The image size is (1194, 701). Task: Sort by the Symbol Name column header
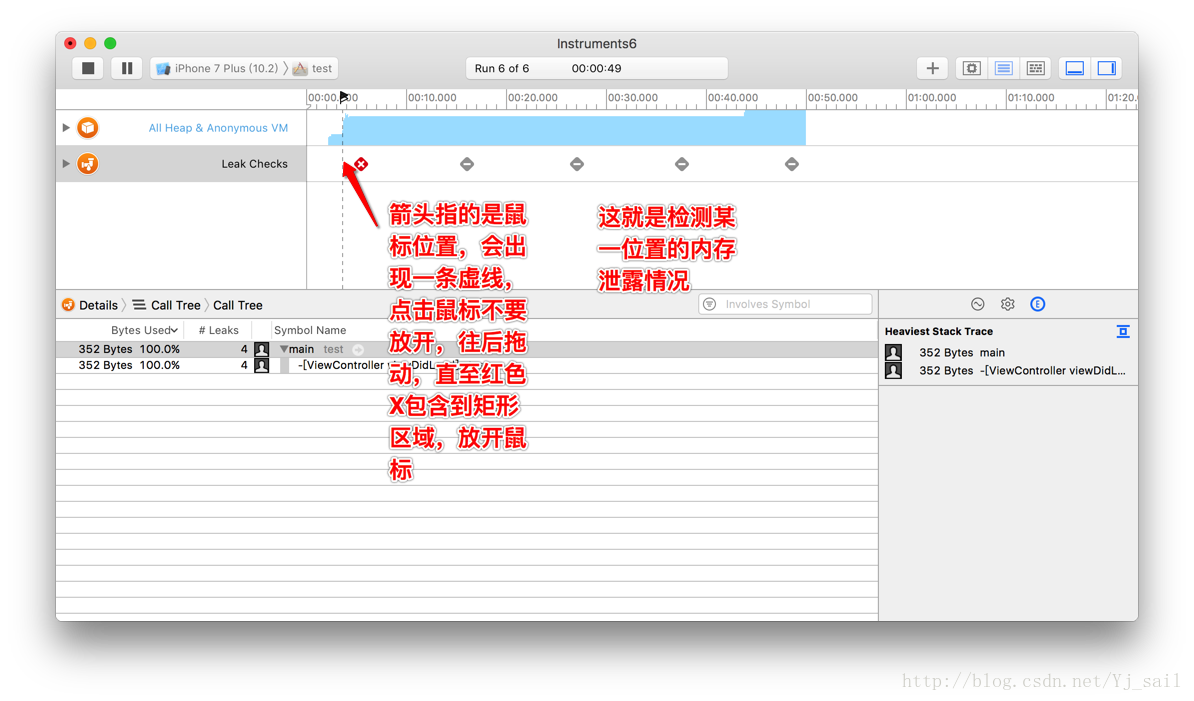(x=310, y=330)
